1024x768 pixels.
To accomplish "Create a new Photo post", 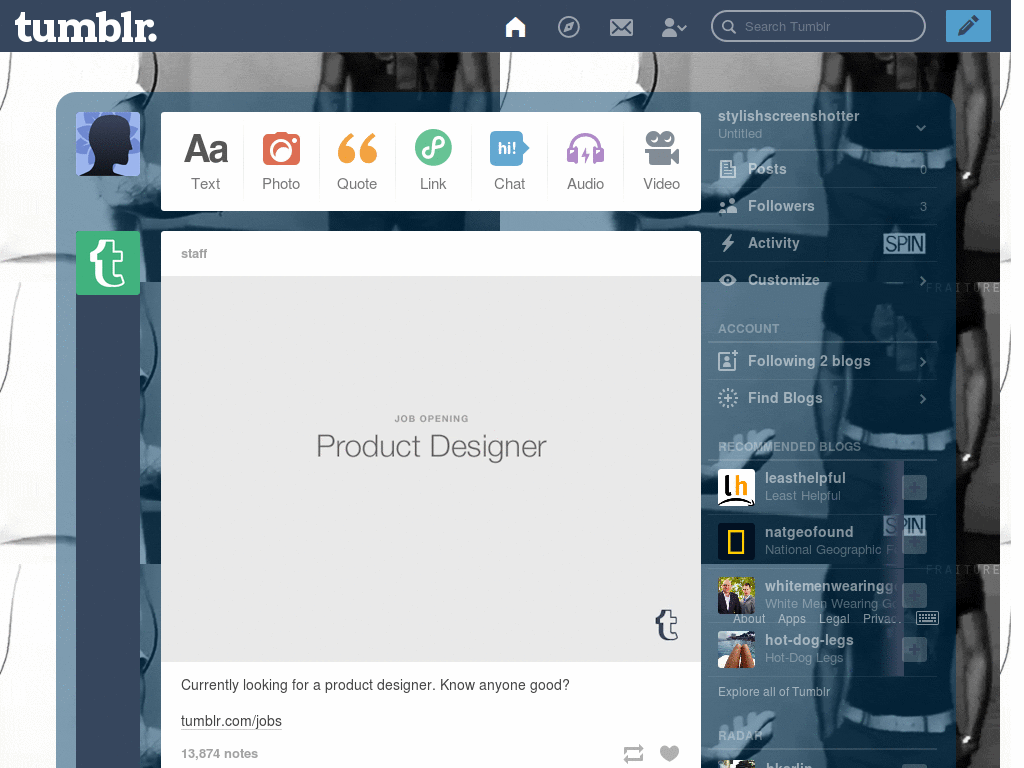I will (281, 161).
